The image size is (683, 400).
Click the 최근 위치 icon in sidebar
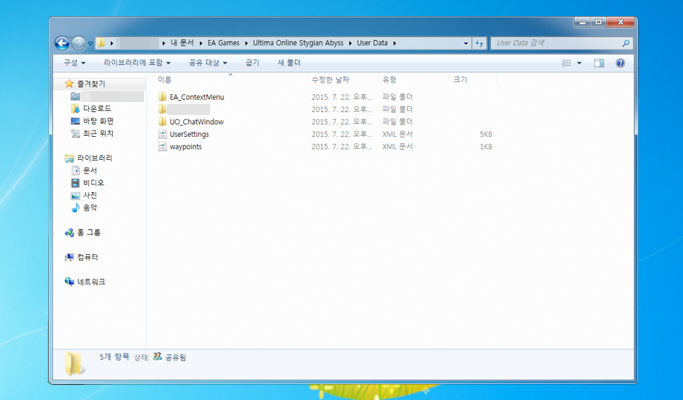pos(75,133)
